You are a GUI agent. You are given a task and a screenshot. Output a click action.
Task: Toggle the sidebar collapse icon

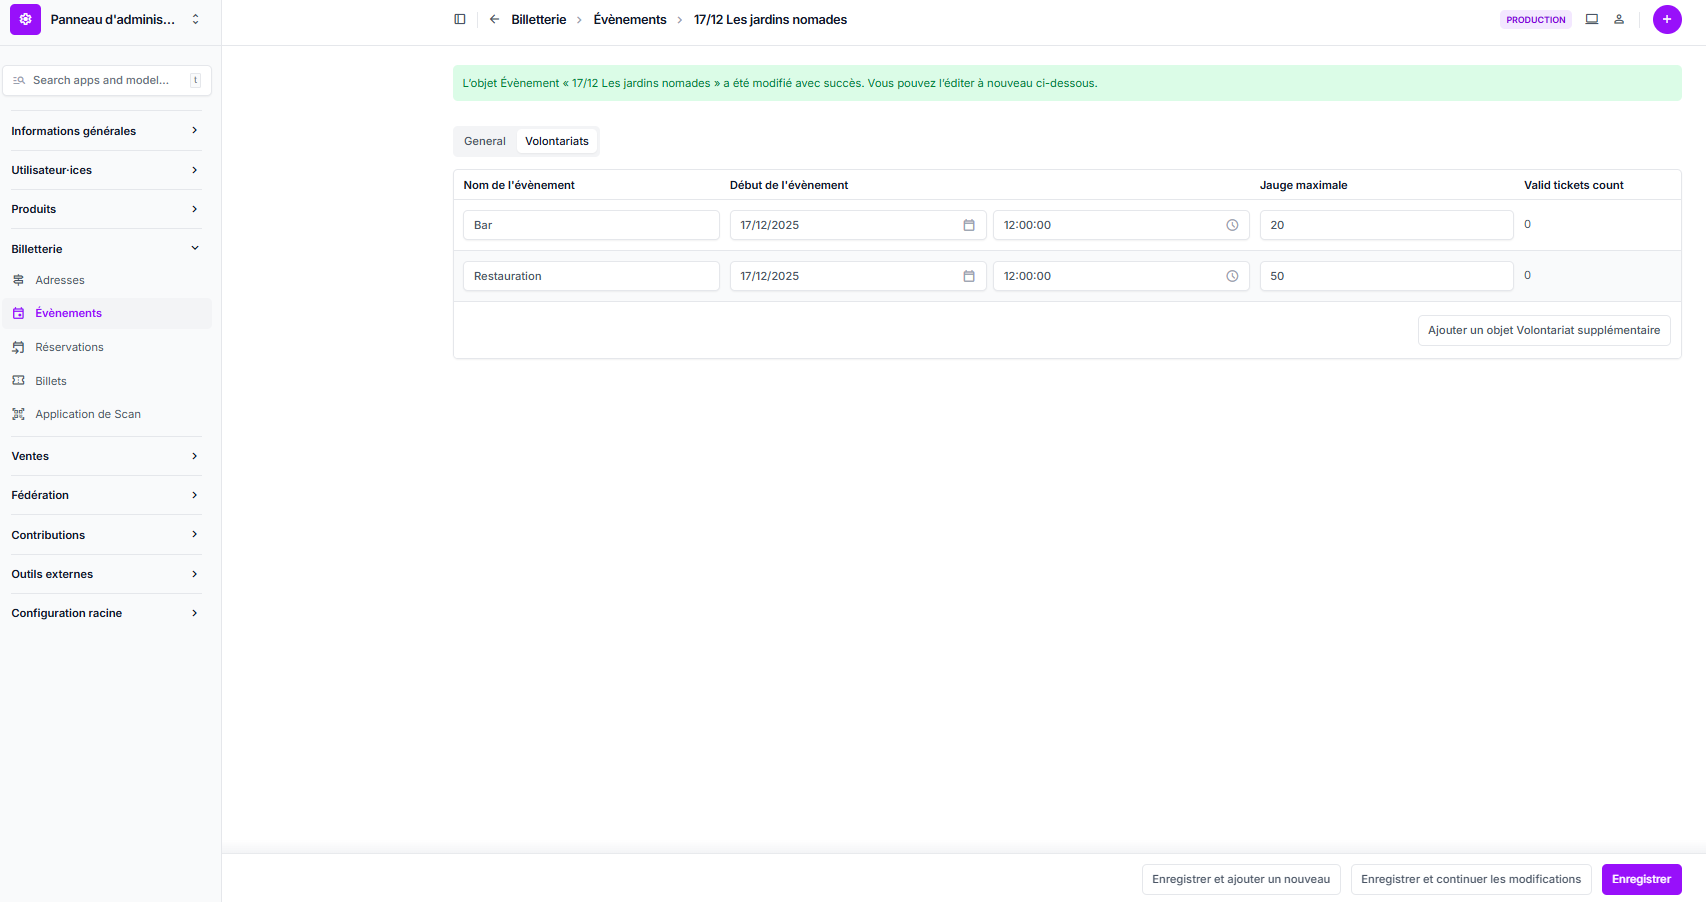(460, 19)
